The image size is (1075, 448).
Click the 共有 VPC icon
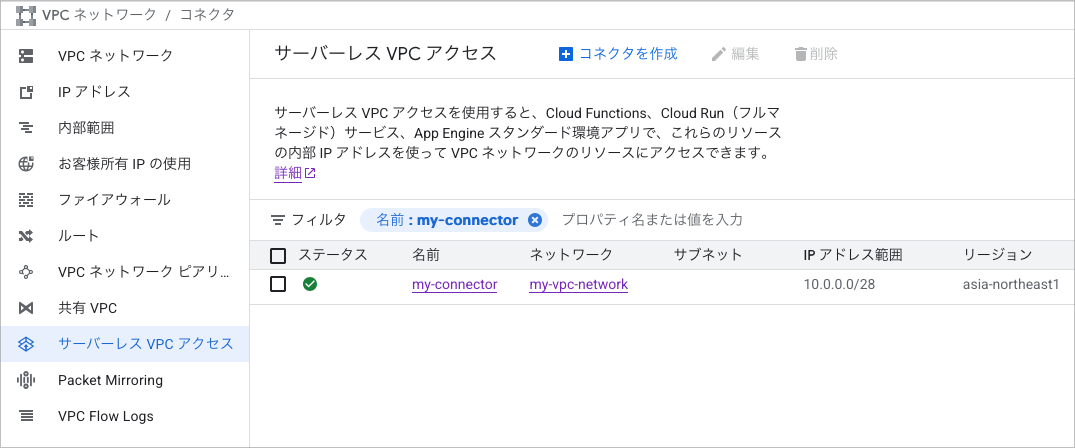(26, 308)
